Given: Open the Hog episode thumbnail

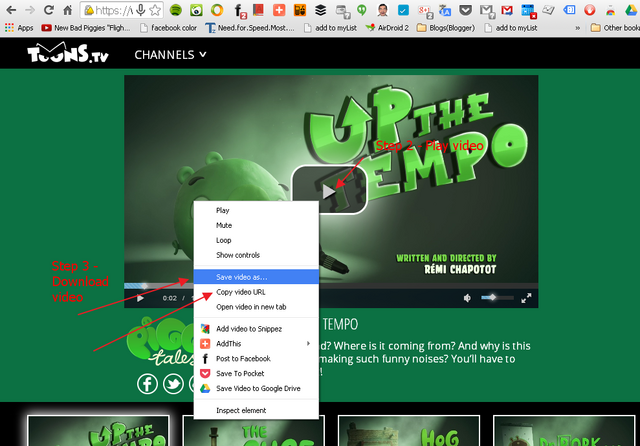Looking at the screenshot, I should click(x=409, y=430).
